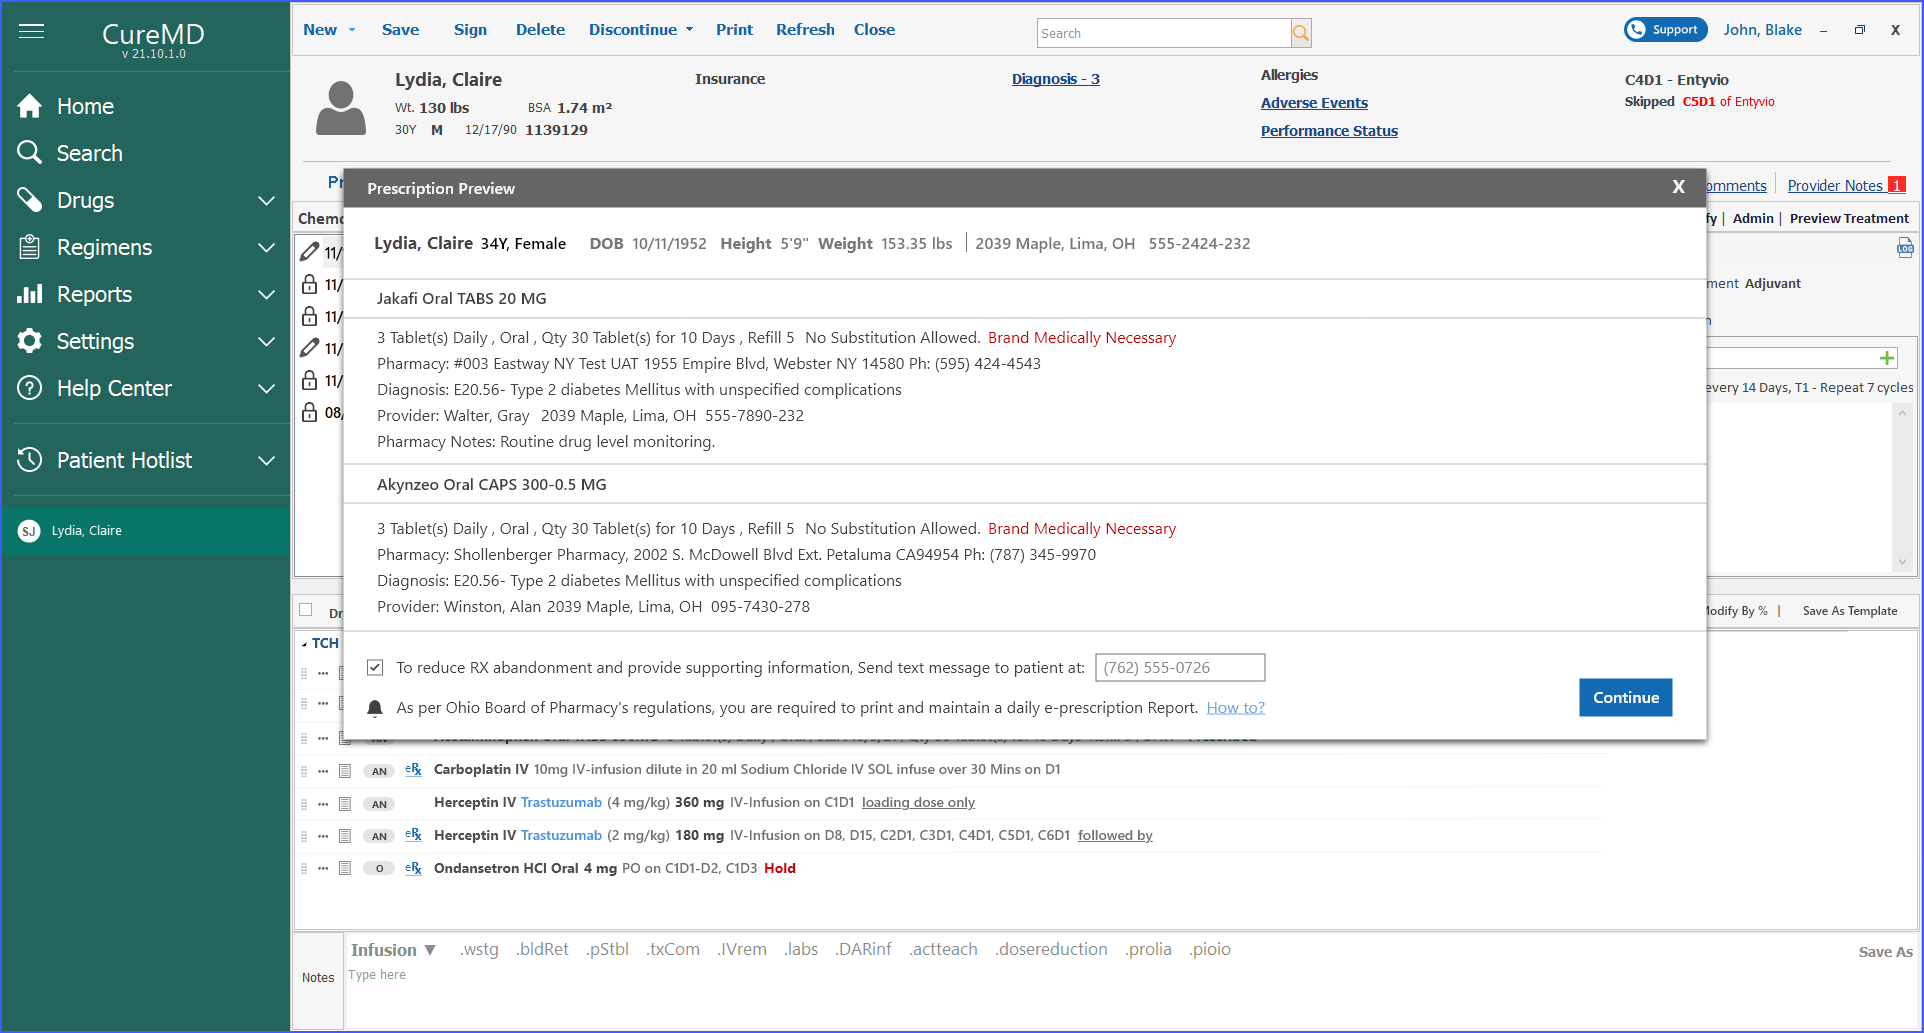Image resolution: width=1924 pixels, height=1033 pixels.
Task: Click the Help Center question mark icon
Action: (30, 388)
